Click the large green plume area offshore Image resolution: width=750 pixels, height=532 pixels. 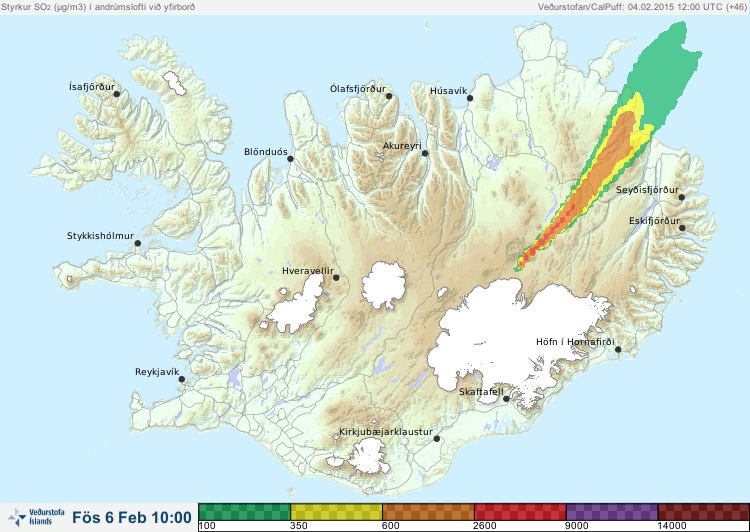[665, 72]
